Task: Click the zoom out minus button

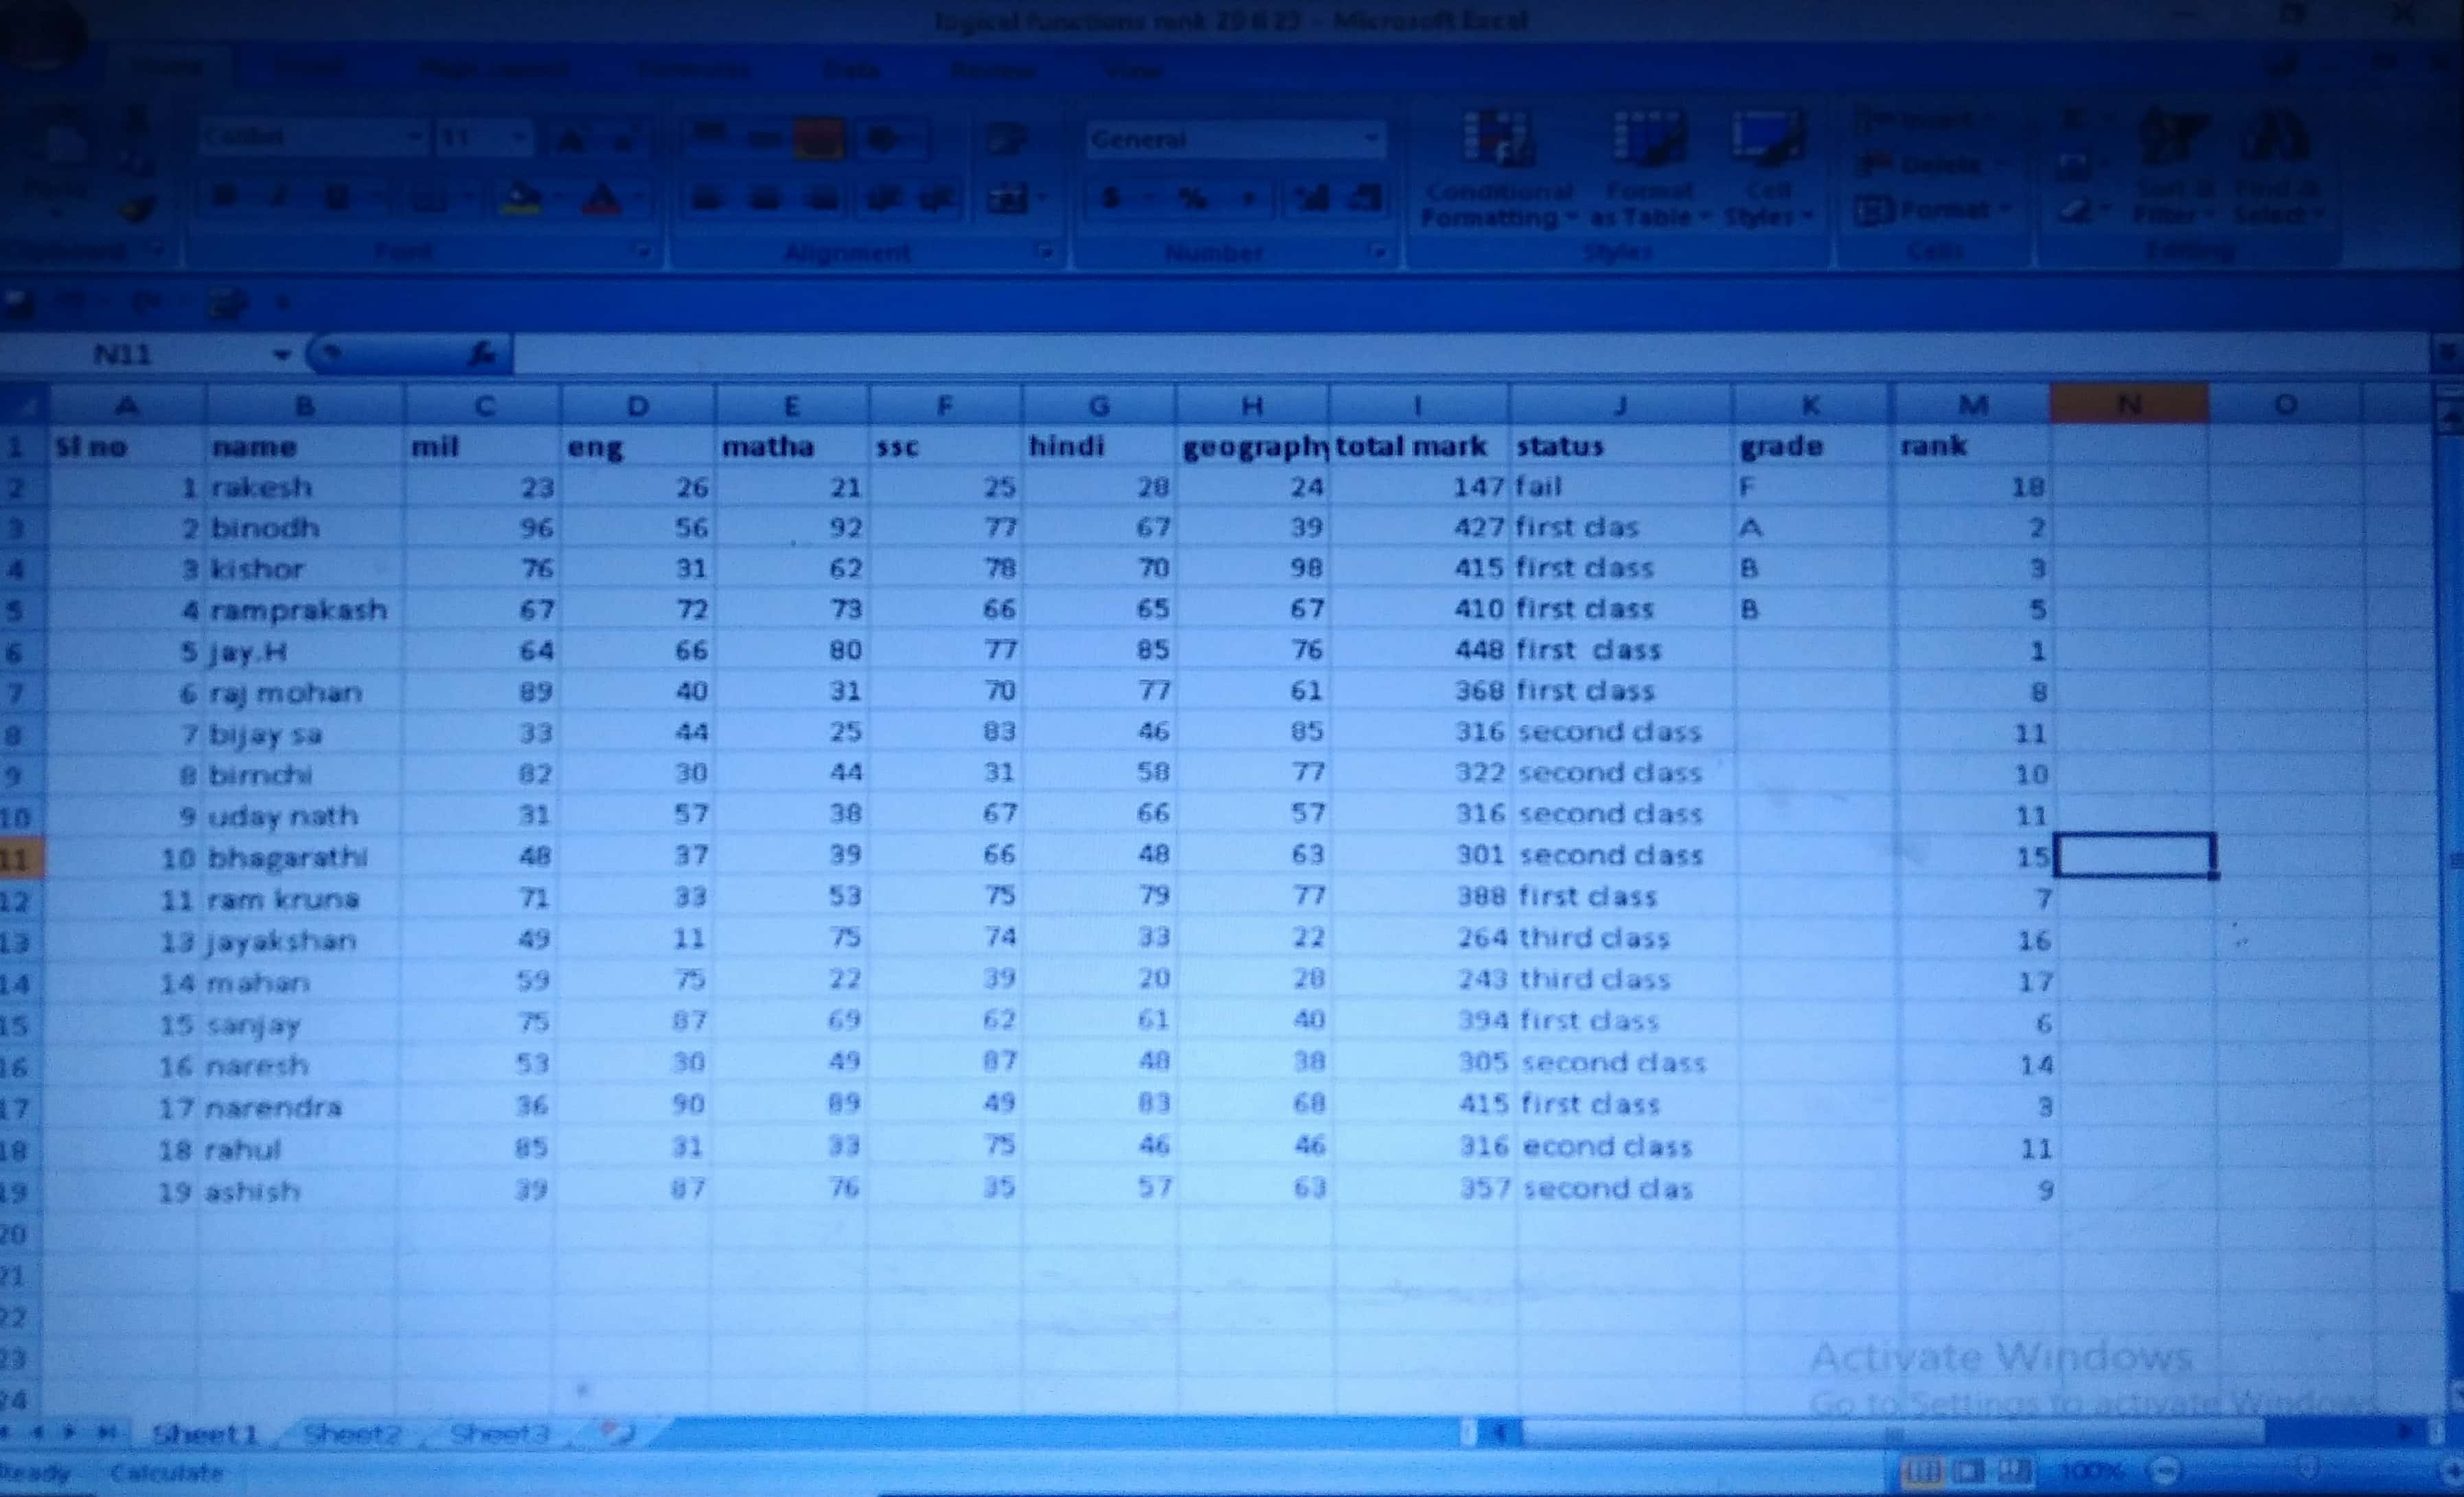Action: [x=2165, y=1470]
